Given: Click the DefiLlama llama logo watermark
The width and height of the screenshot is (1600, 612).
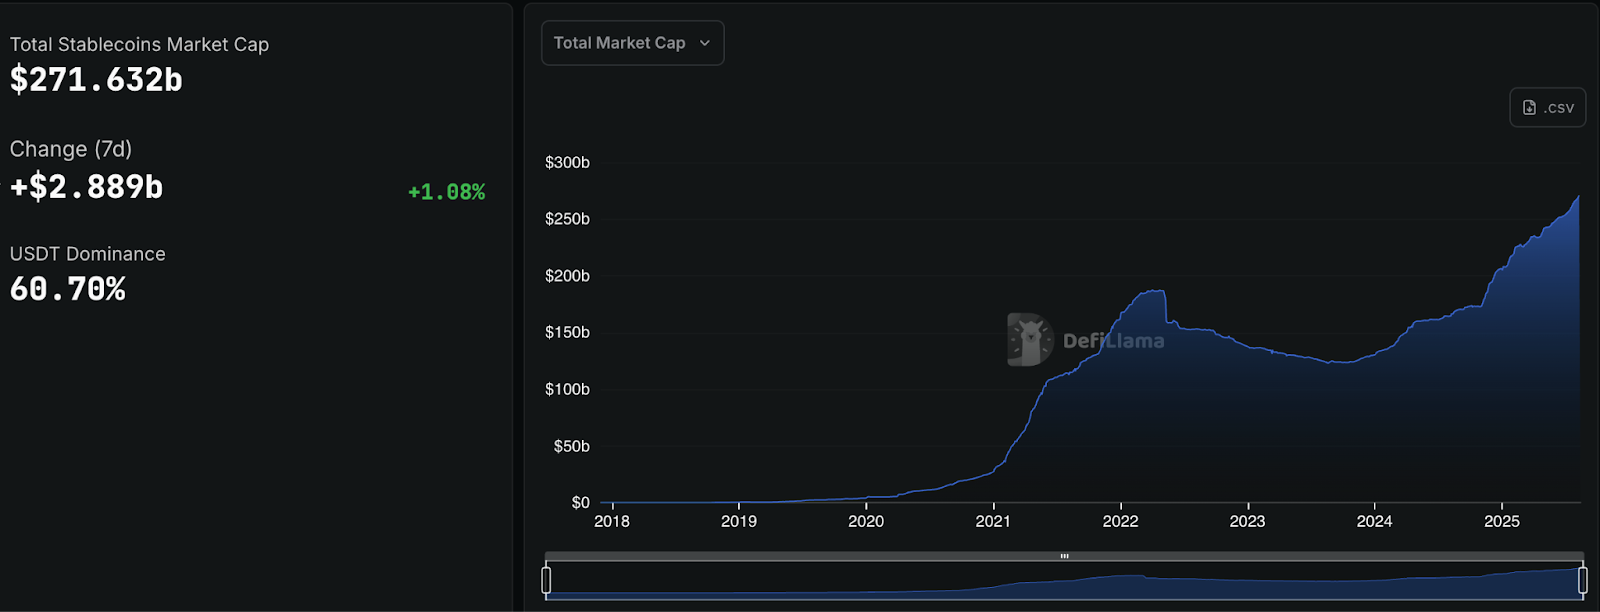Looking at the screenshot, I should pyautogui.click(x=1029, y=340).
